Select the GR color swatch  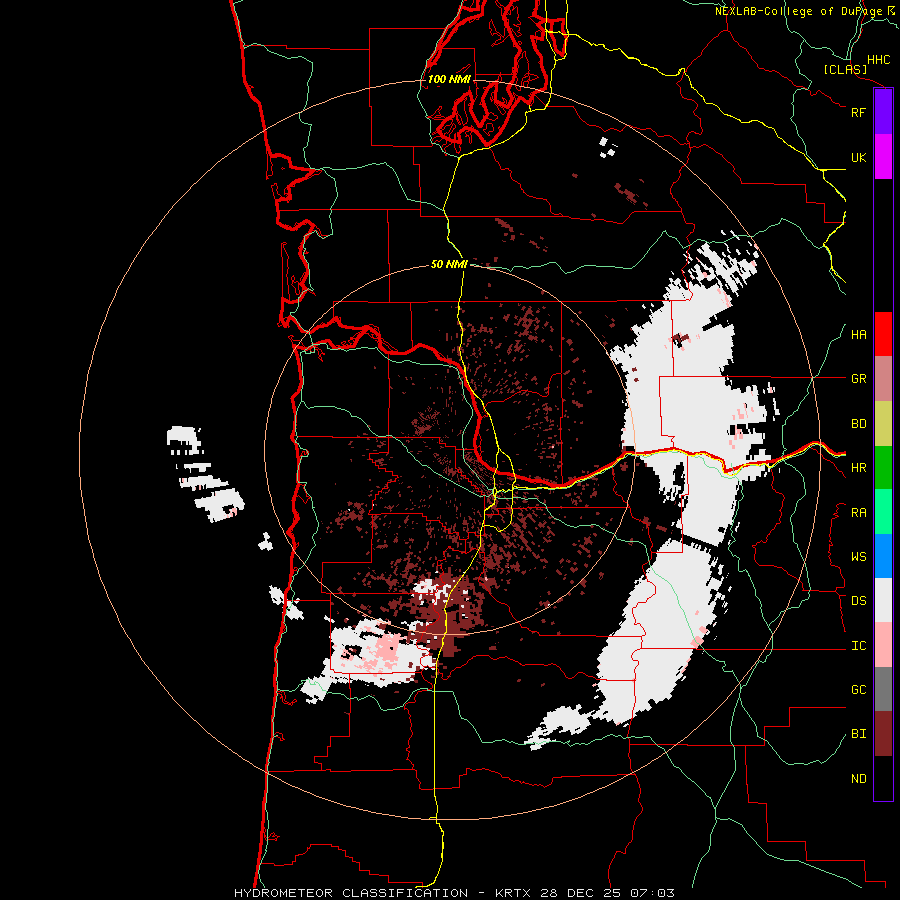point(883,379)
